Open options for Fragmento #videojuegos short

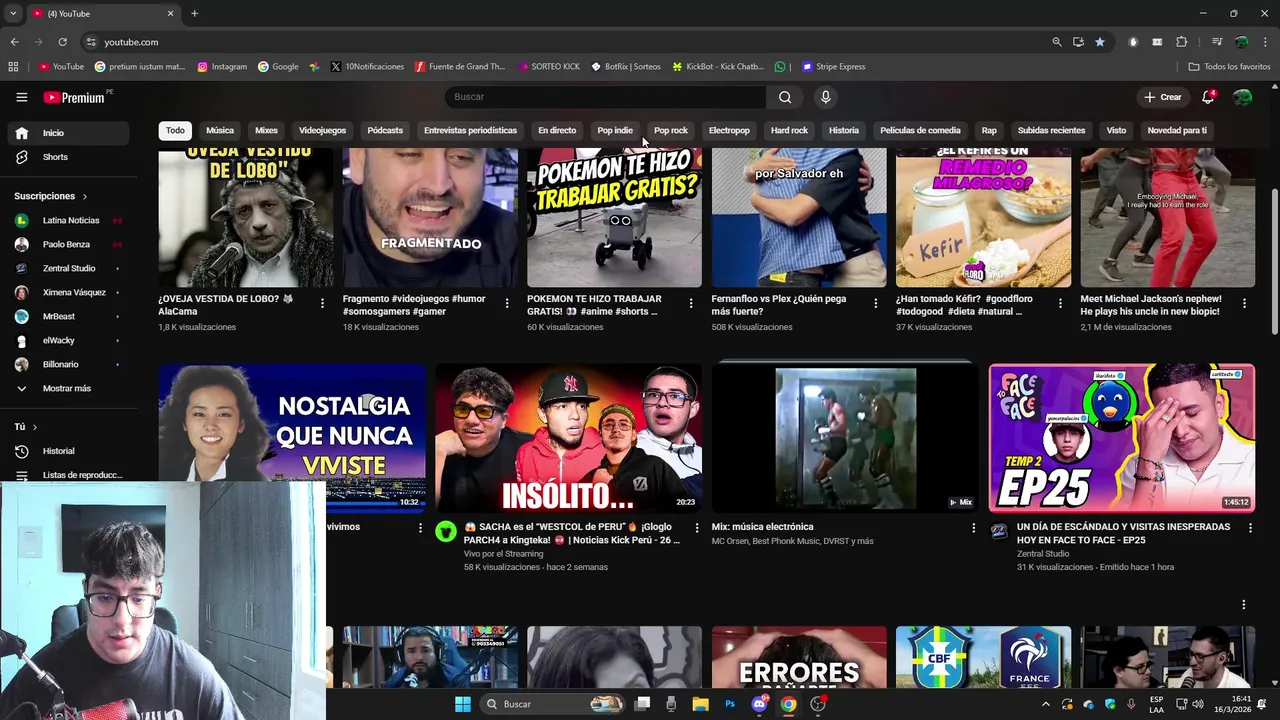(x=507, y=303)
